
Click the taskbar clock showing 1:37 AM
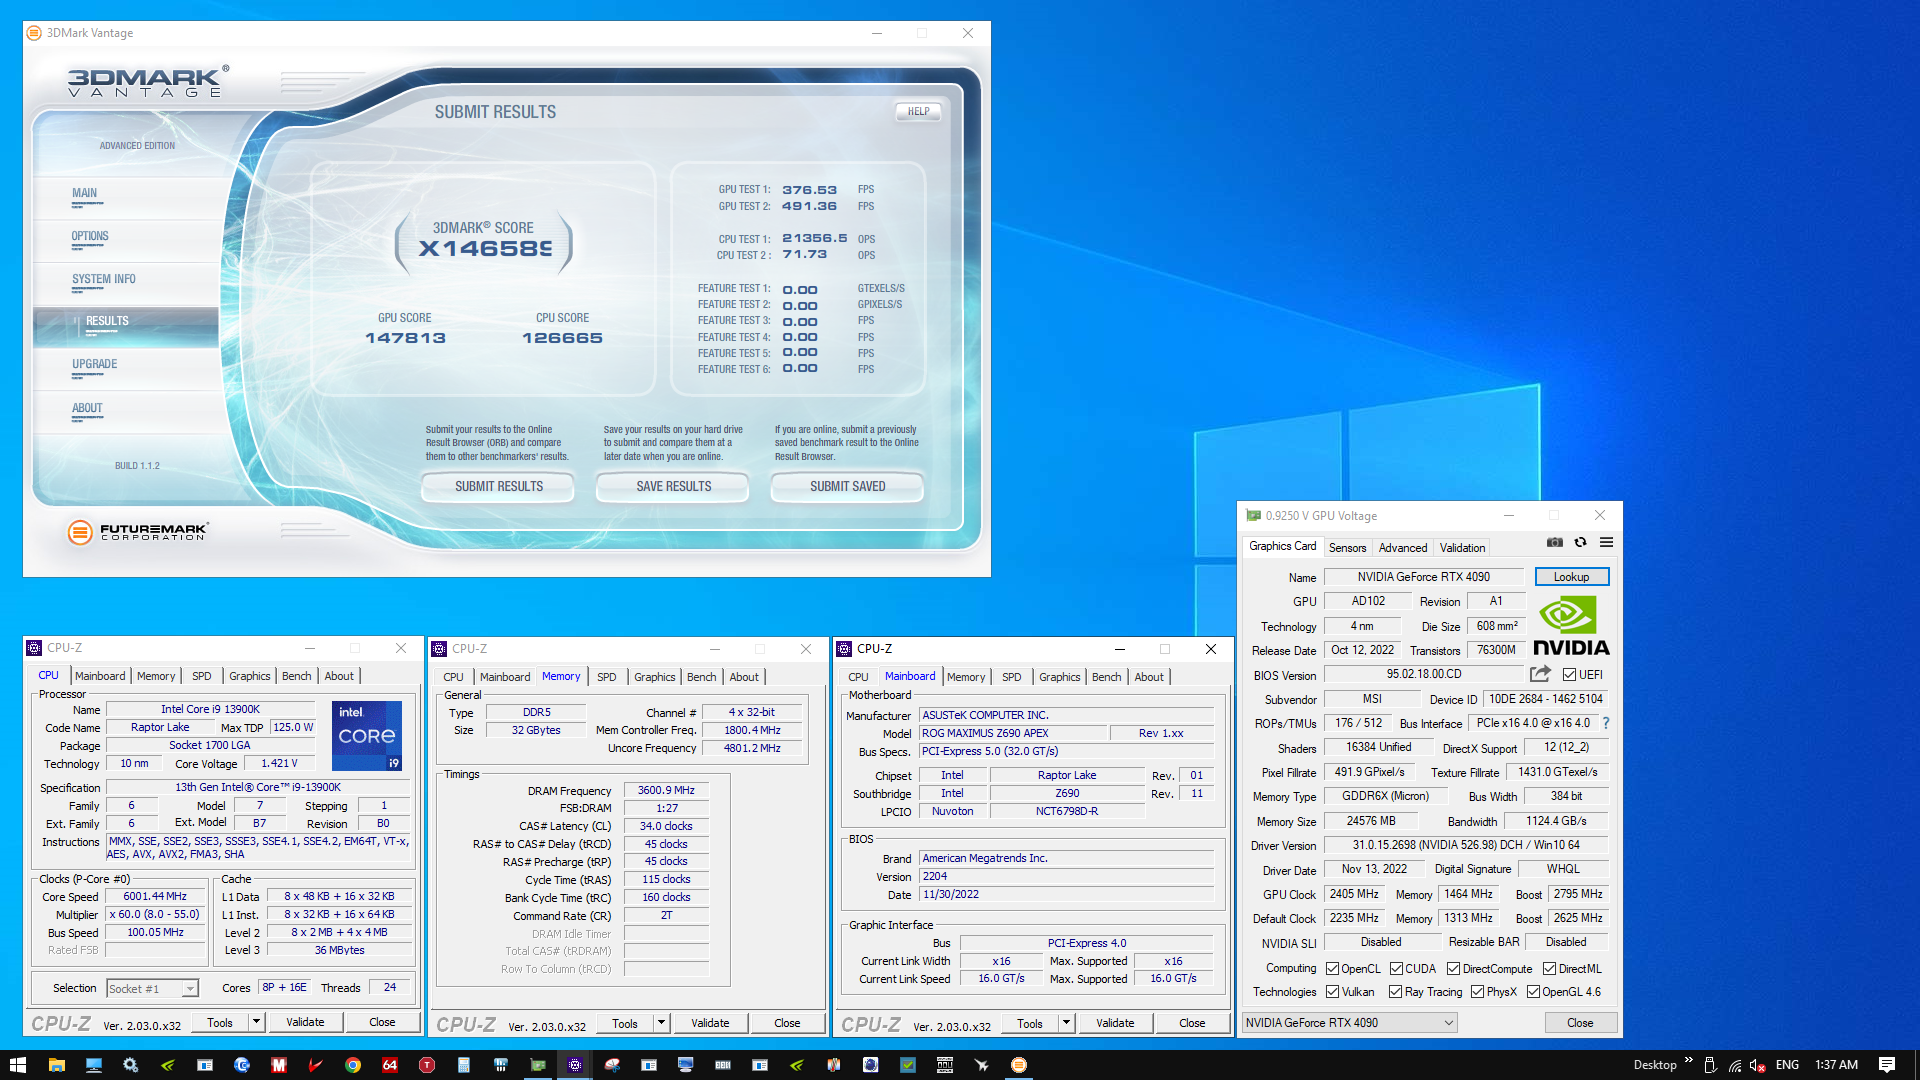[x=1836, y=1065]
